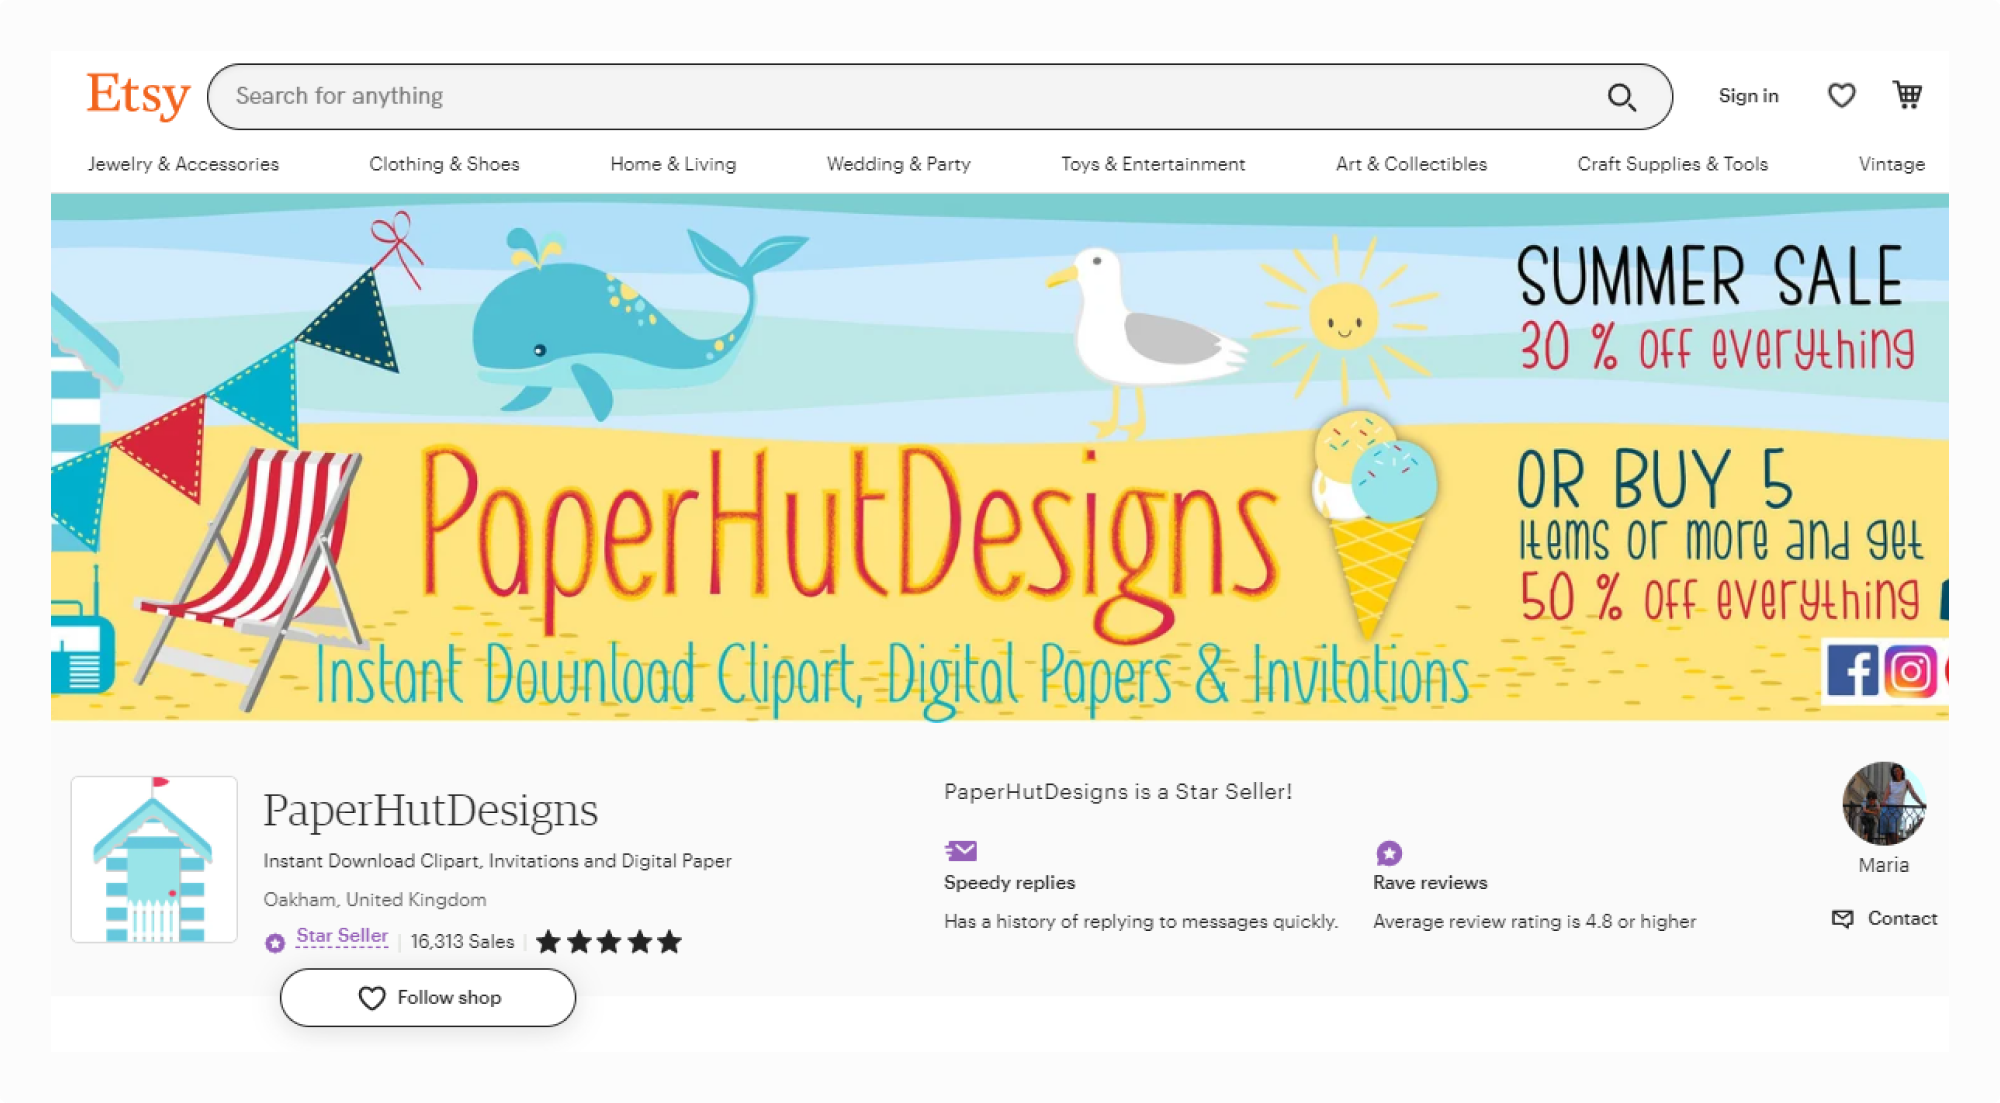Click the Rave reviews heading

1430,883
